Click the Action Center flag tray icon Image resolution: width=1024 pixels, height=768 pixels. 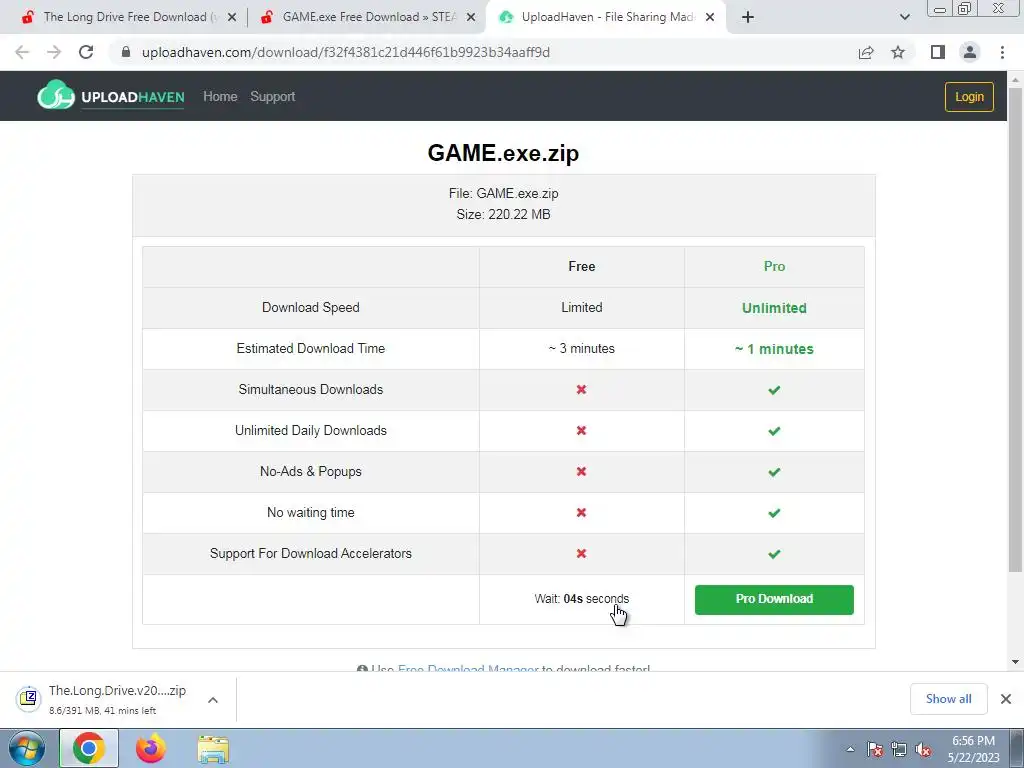[874, 749]
